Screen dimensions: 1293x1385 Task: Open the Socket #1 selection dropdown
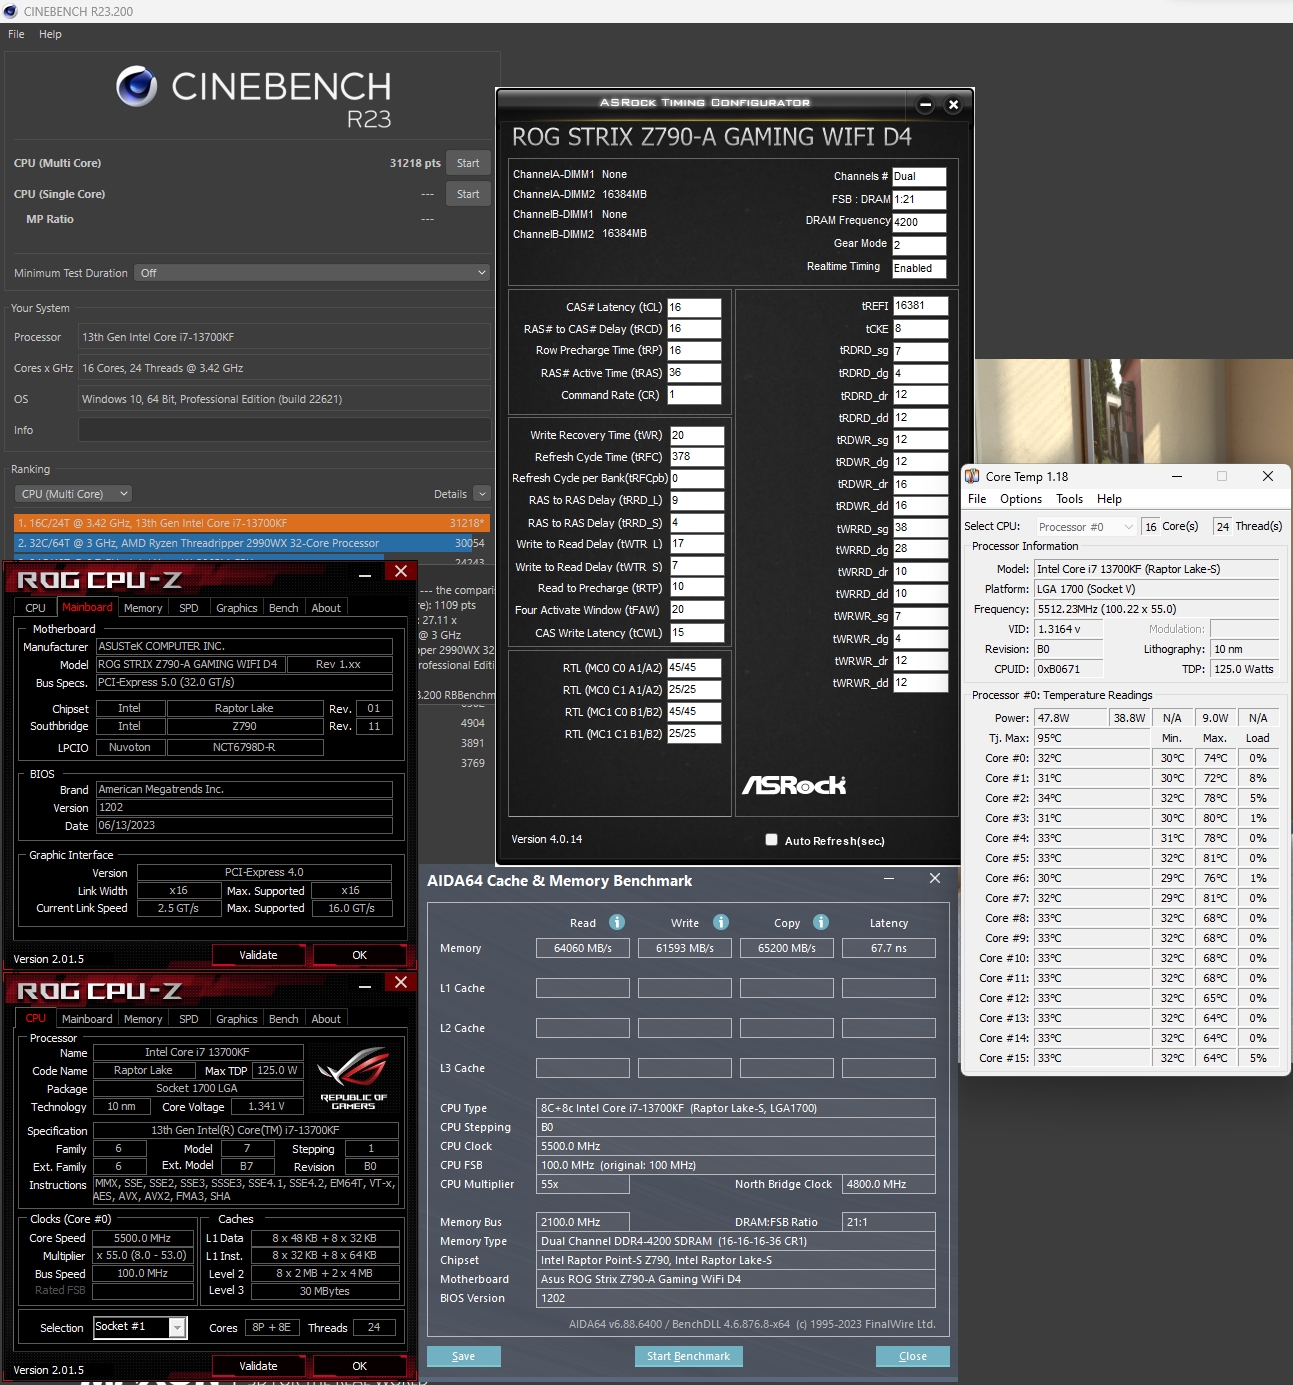[177, 1327]
